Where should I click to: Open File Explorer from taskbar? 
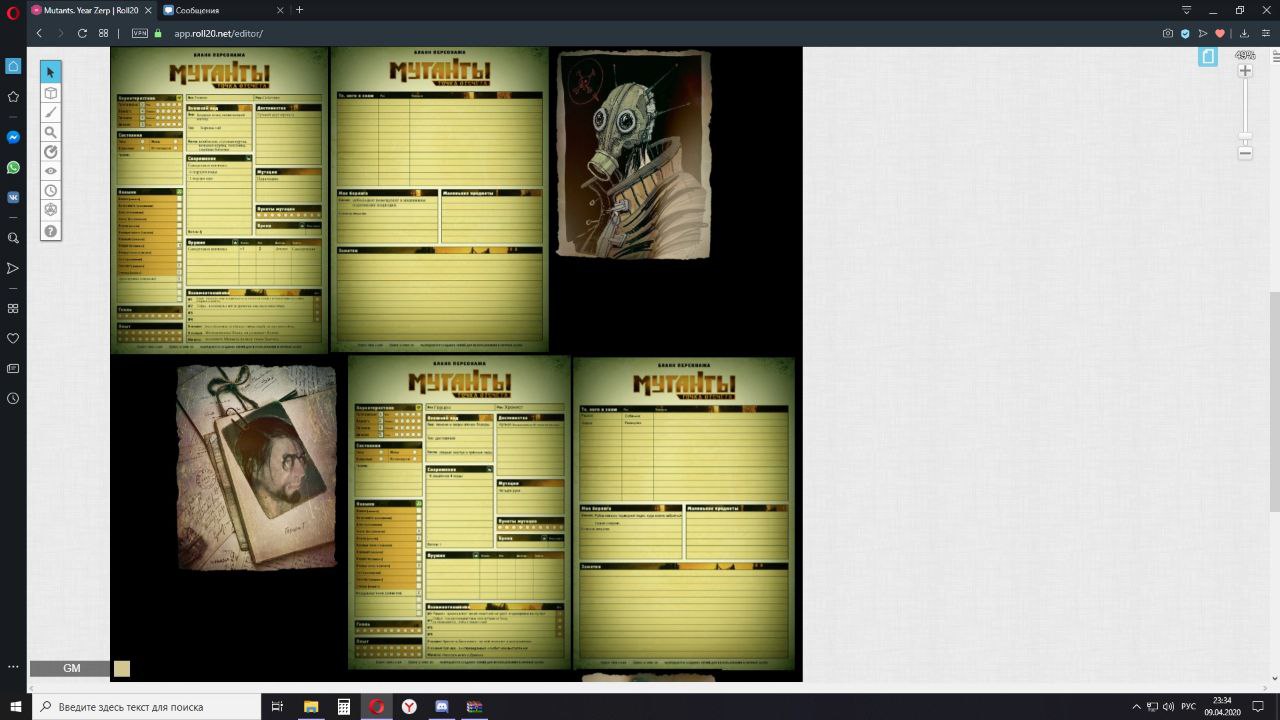pos(311,707)
